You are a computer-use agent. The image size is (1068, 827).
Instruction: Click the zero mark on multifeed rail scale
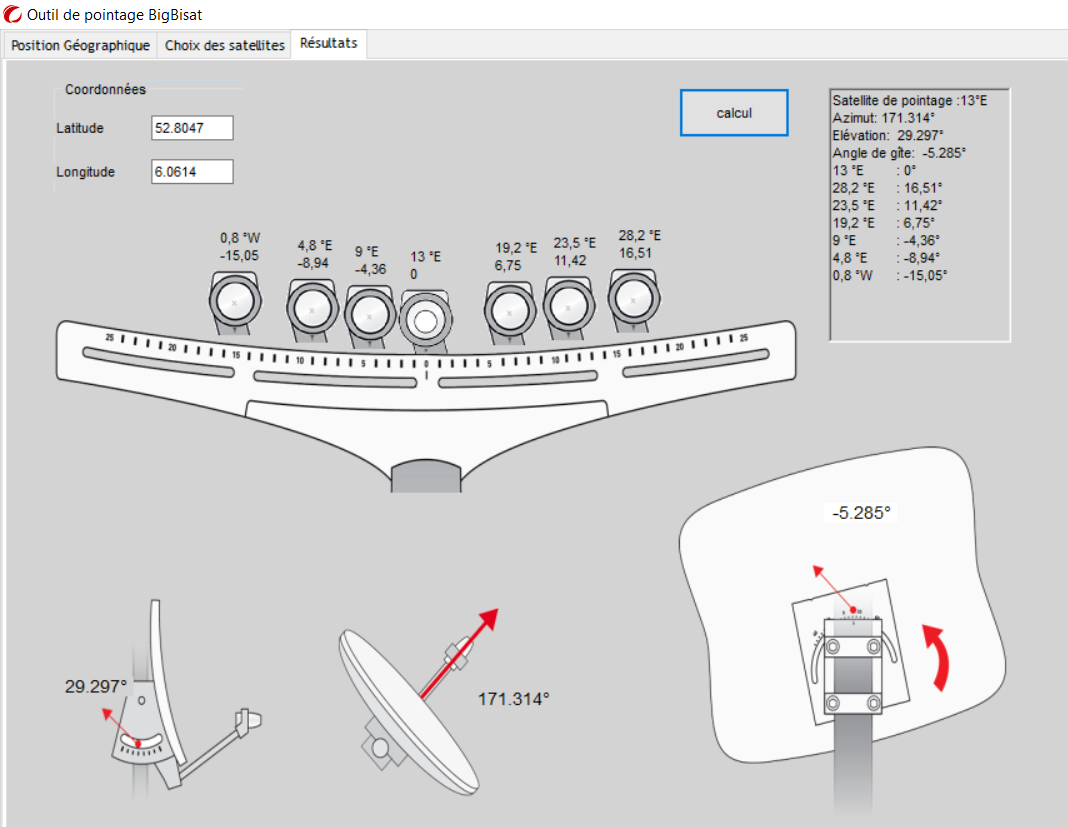(x=427, y=365)
